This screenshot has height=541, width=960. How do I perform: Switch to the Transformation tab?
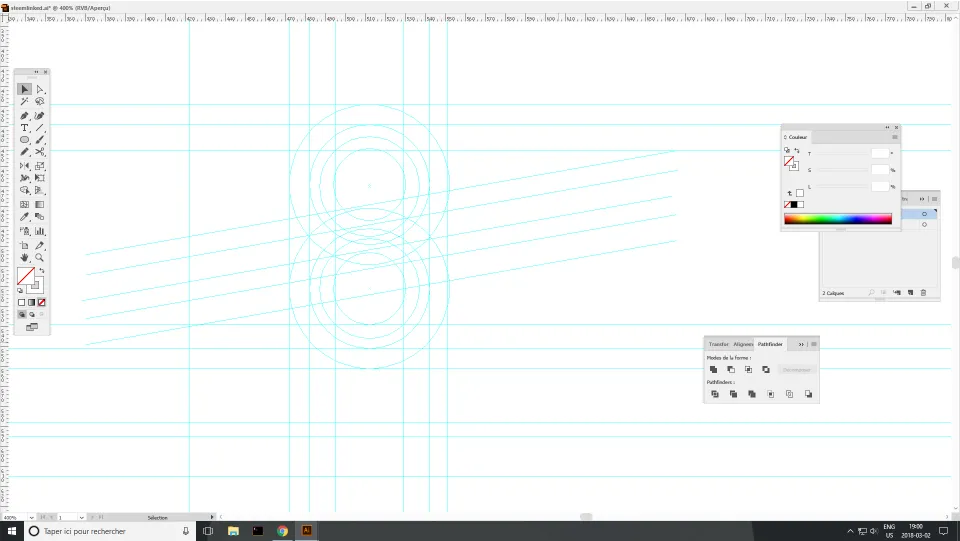(719, 345)
